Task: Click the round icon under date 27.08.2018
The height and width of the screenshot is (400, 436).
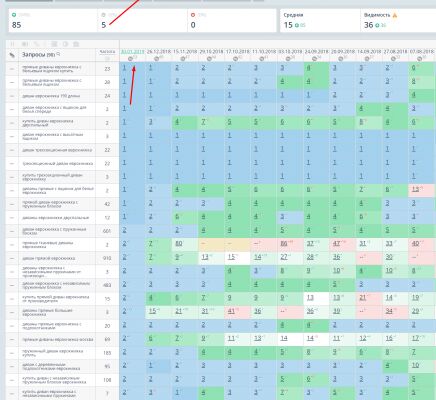Action: (x=393, y=59)
